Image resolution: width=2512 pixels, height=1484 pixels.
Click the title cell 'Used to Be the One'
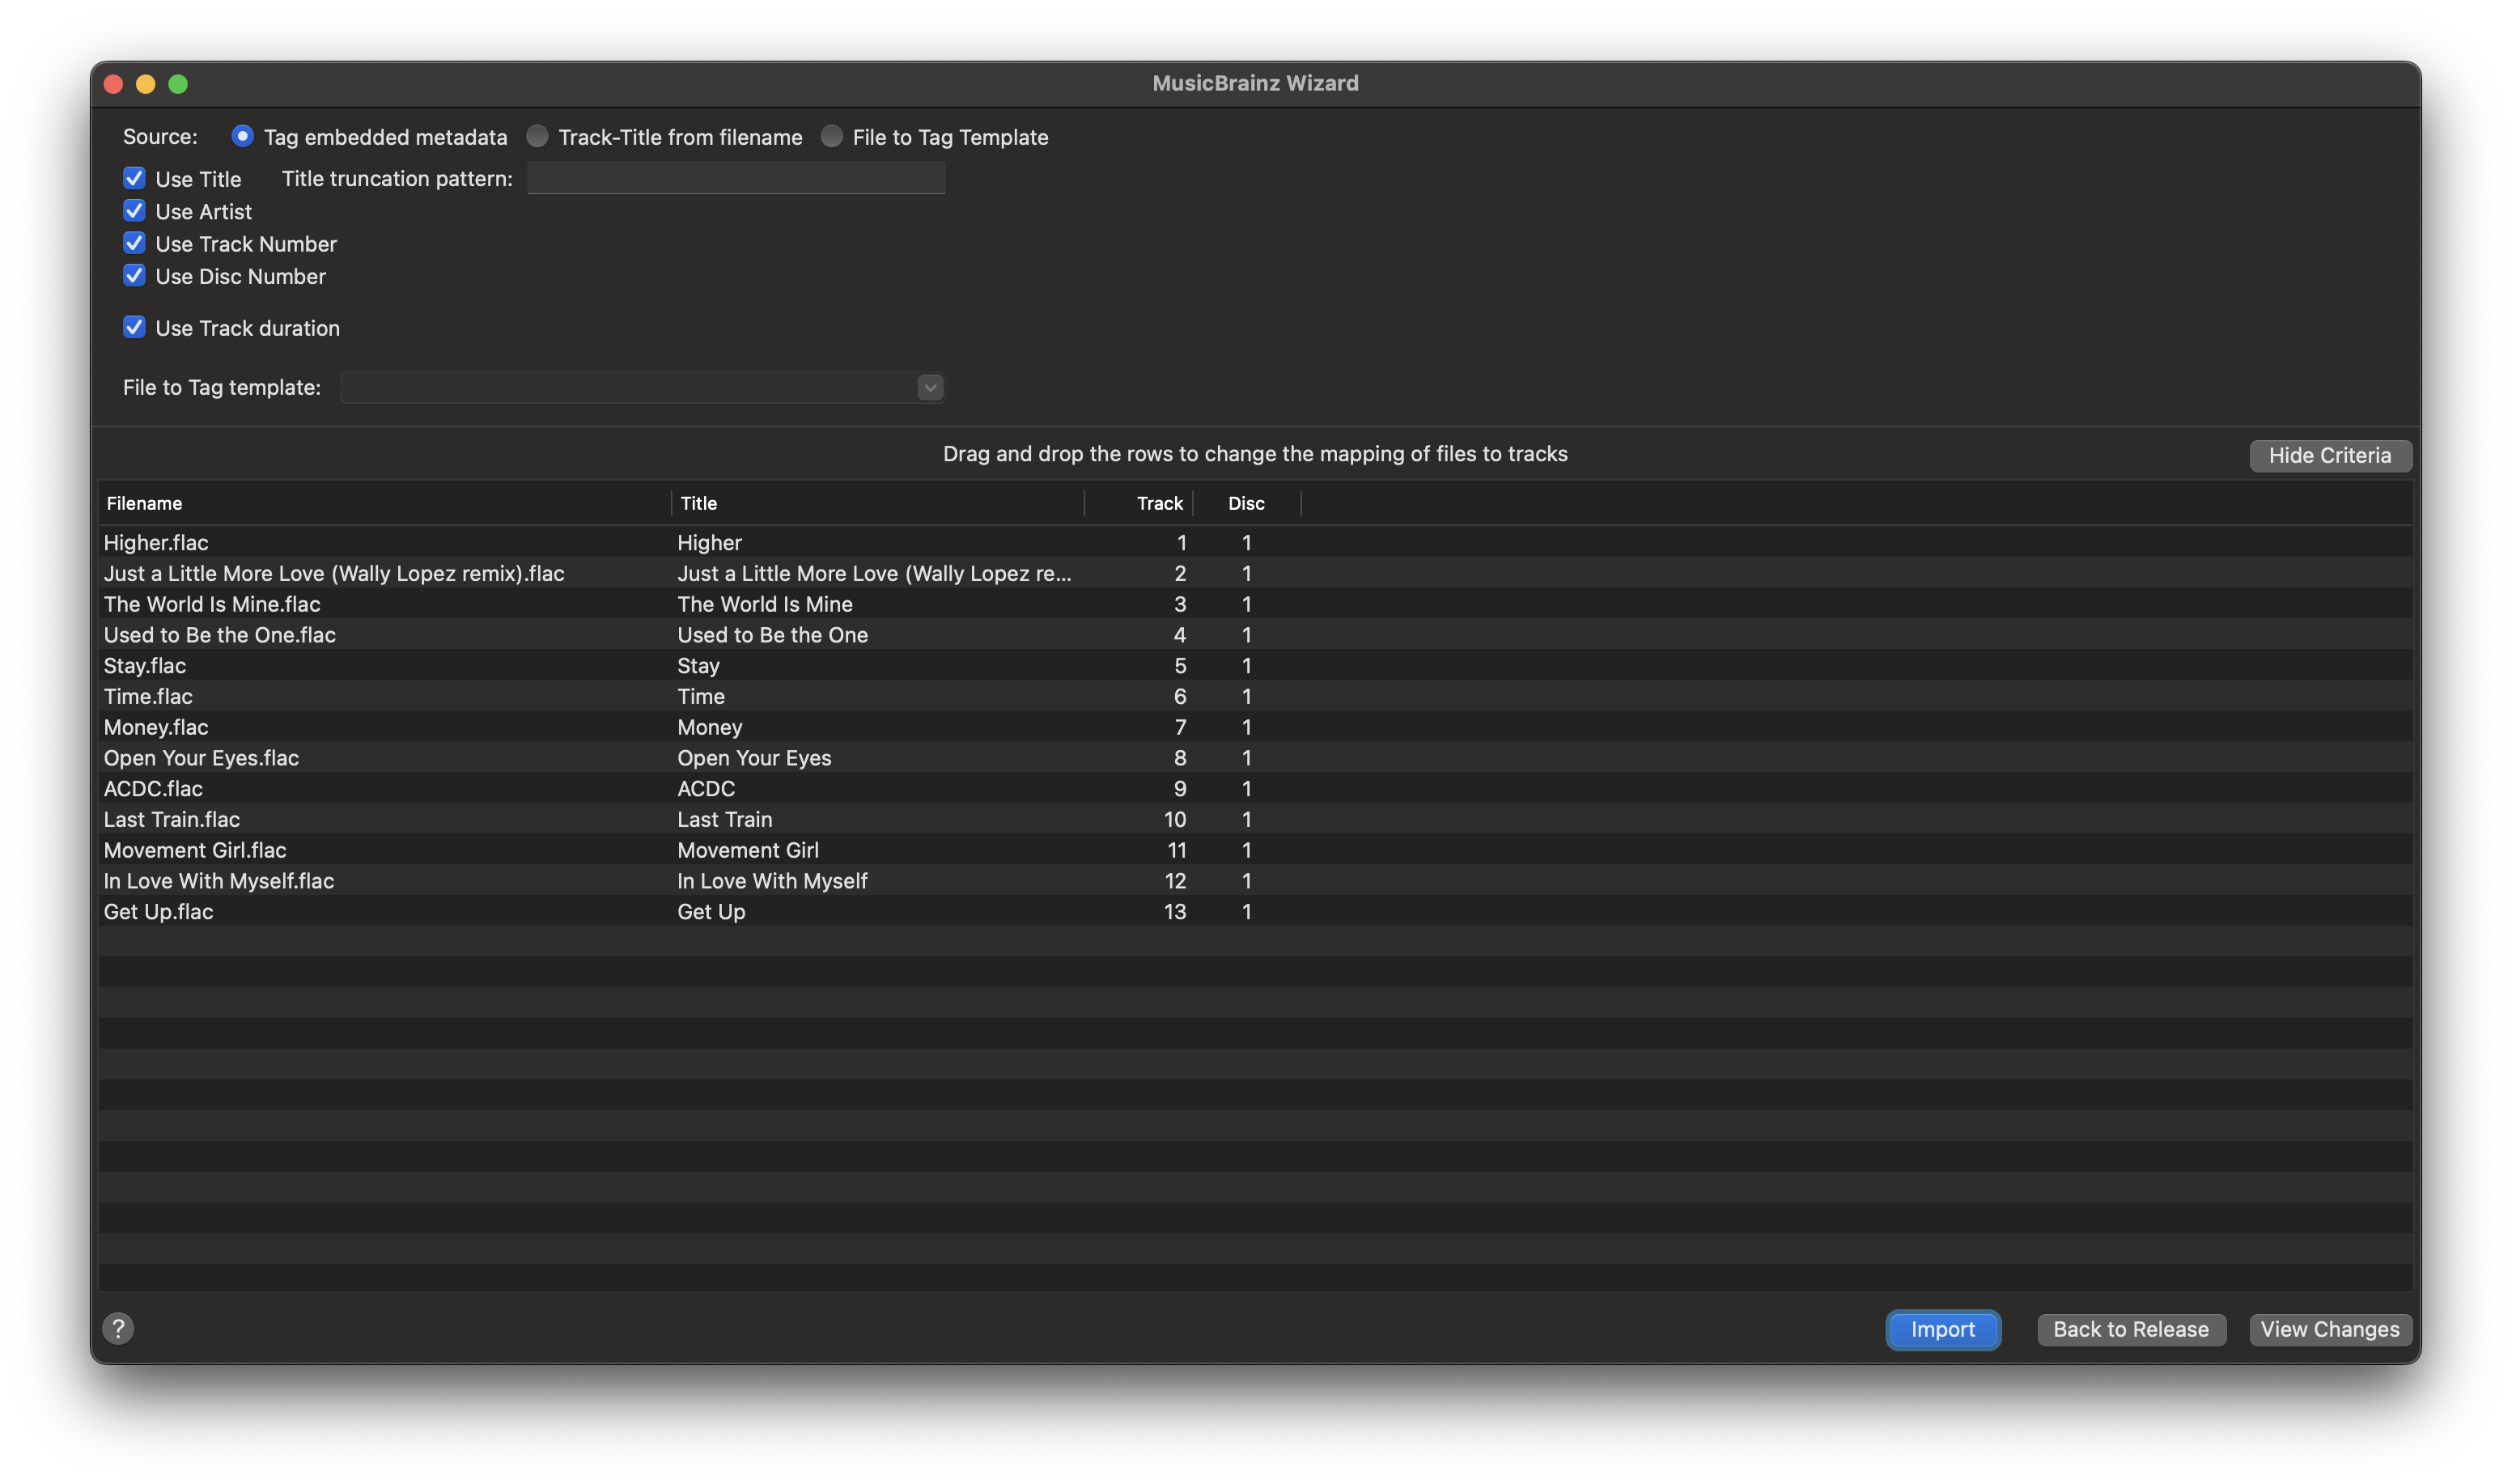pyautogui.click(x=772, y=634)
